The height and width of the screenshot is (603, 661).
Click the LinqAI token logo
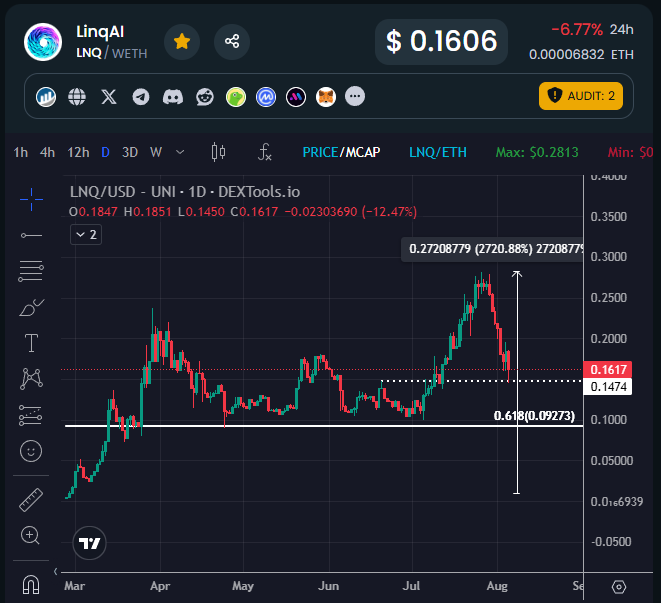[x=43, y=42]
